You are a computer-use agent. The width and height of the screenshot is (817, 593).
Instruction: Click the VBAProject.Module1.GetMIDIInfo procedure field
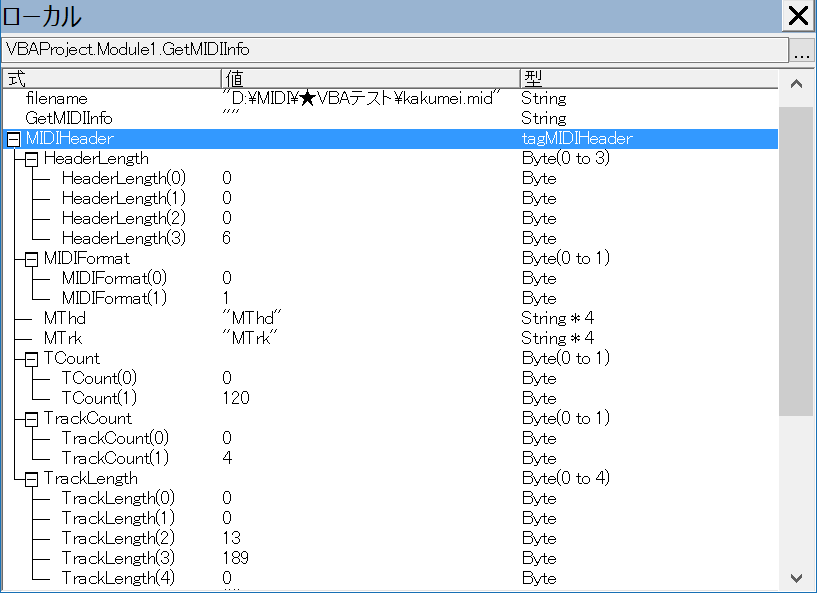[394, 49]
